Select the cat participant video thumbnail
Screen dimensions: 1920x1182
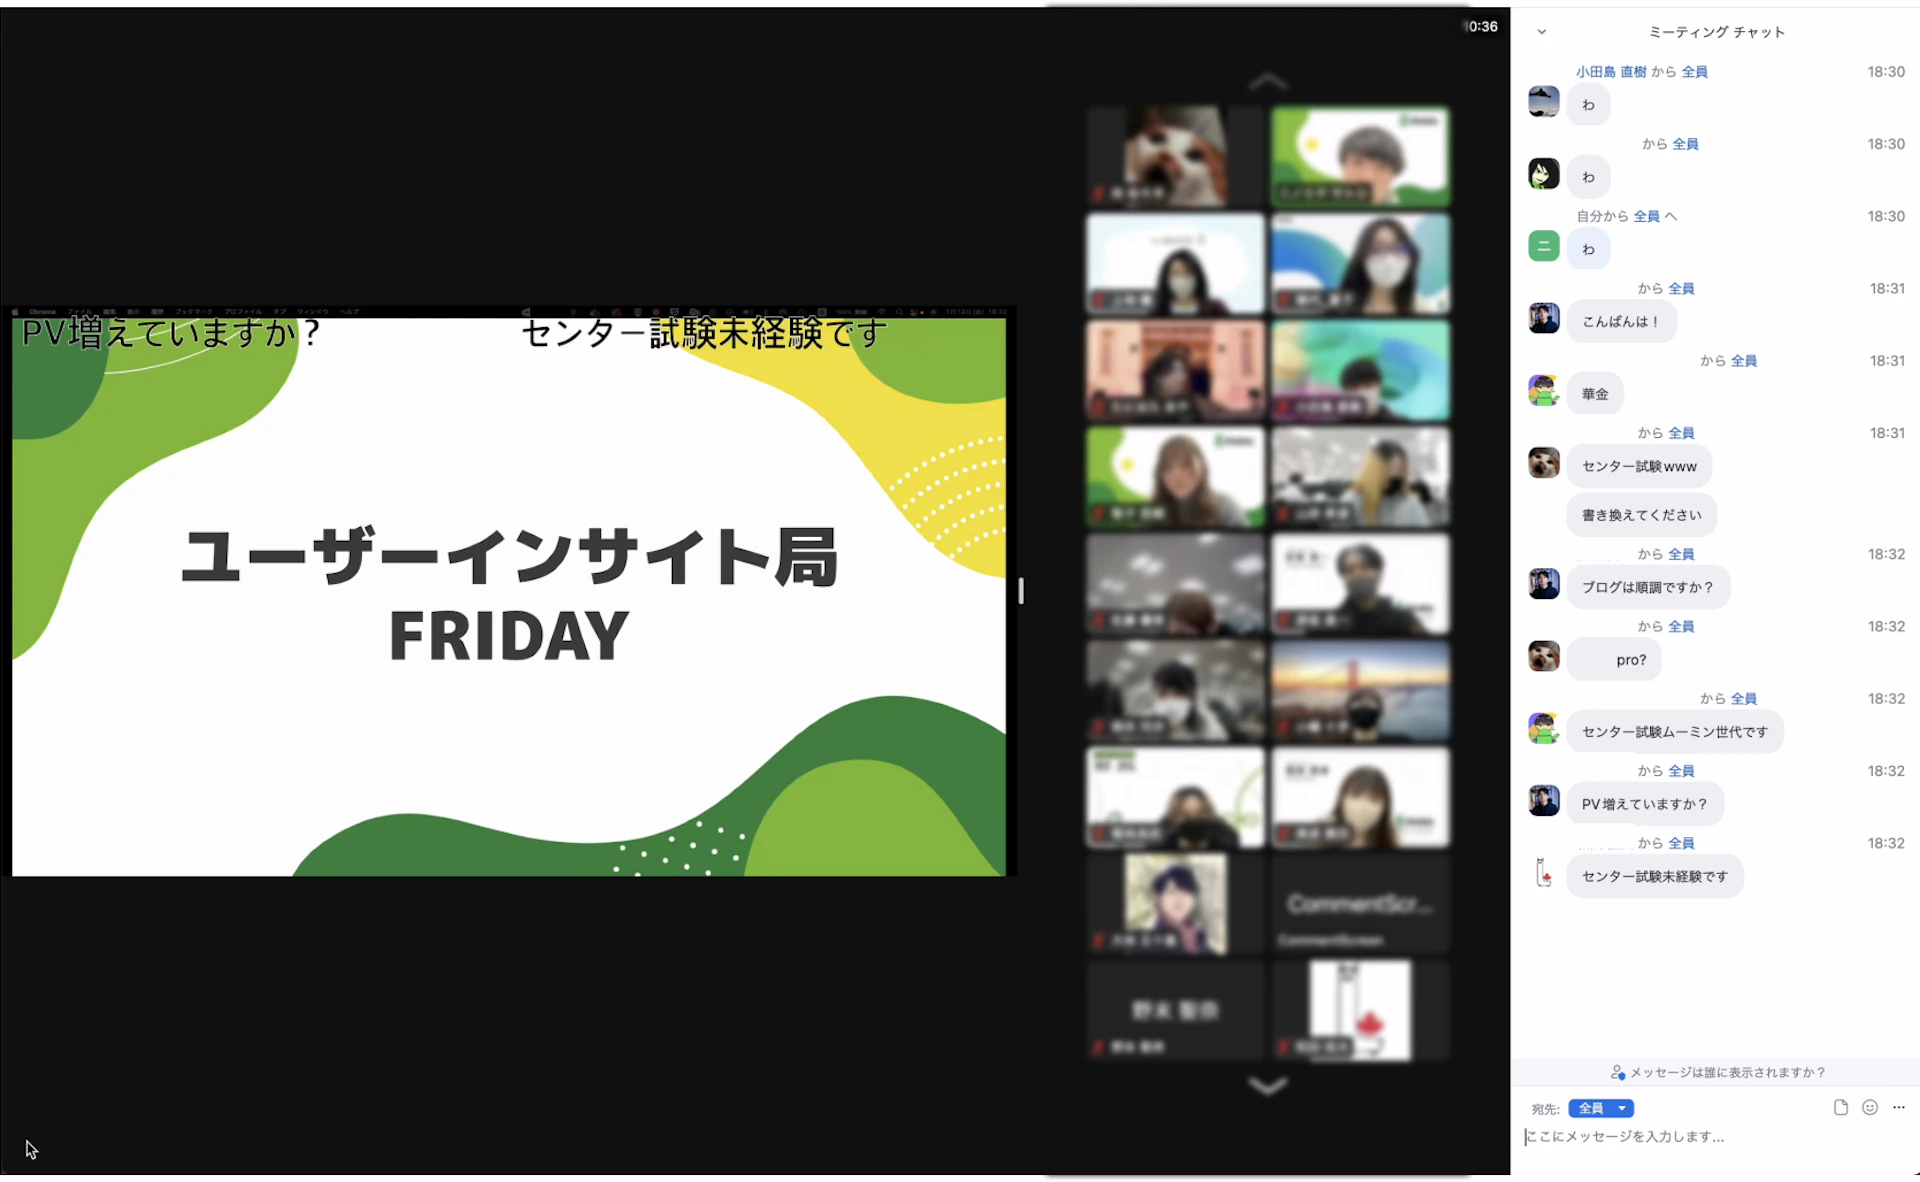tap(1175, 157)
